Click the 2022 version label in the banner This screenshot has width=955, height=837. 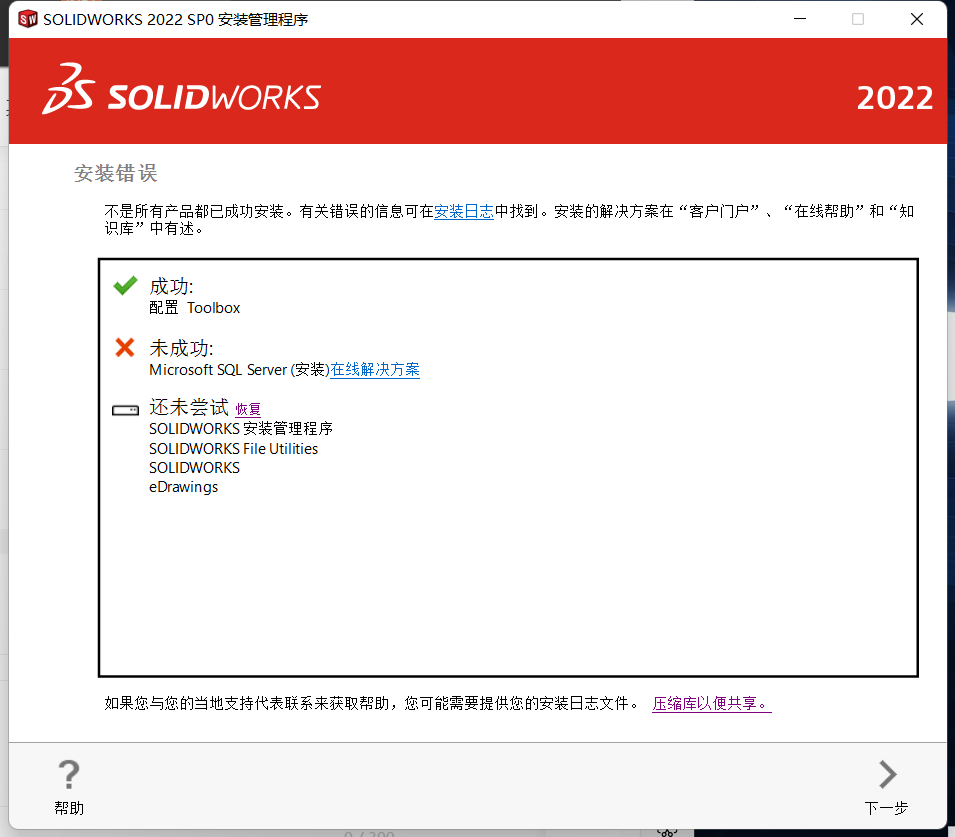894,99
